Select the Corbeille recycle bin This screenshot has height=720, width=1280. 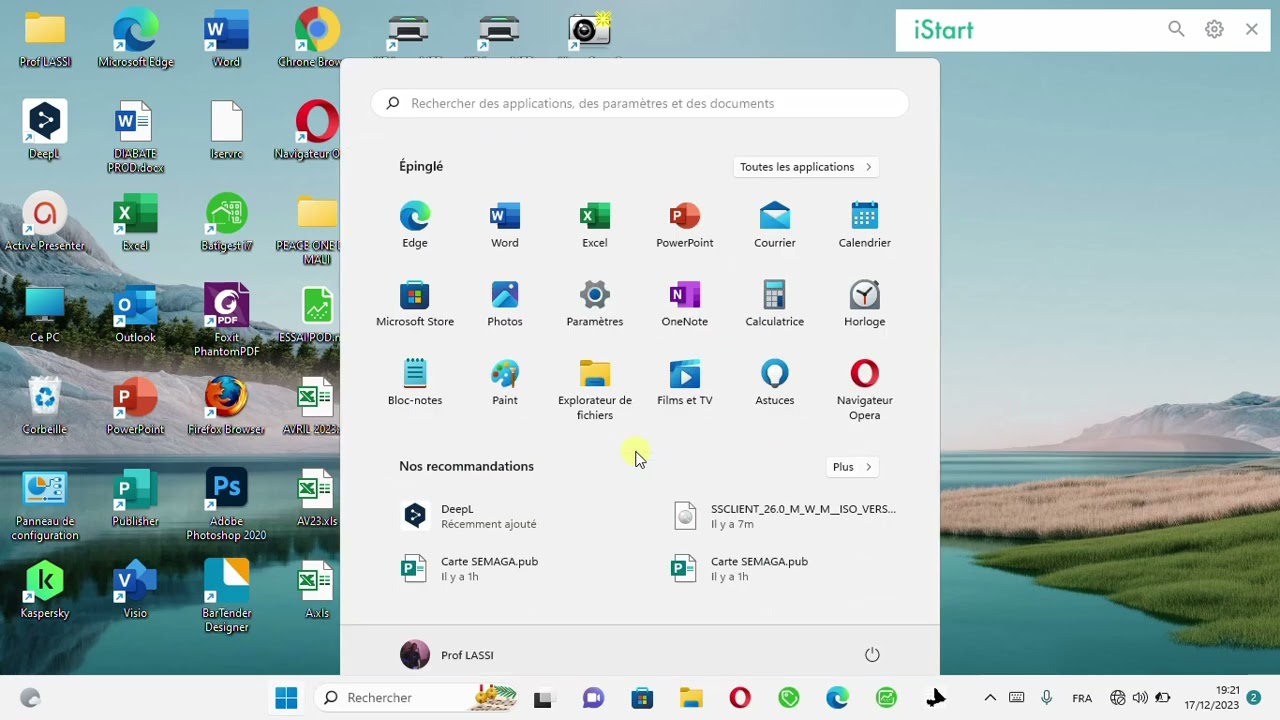pyautogui.click(x=45, y=406)
